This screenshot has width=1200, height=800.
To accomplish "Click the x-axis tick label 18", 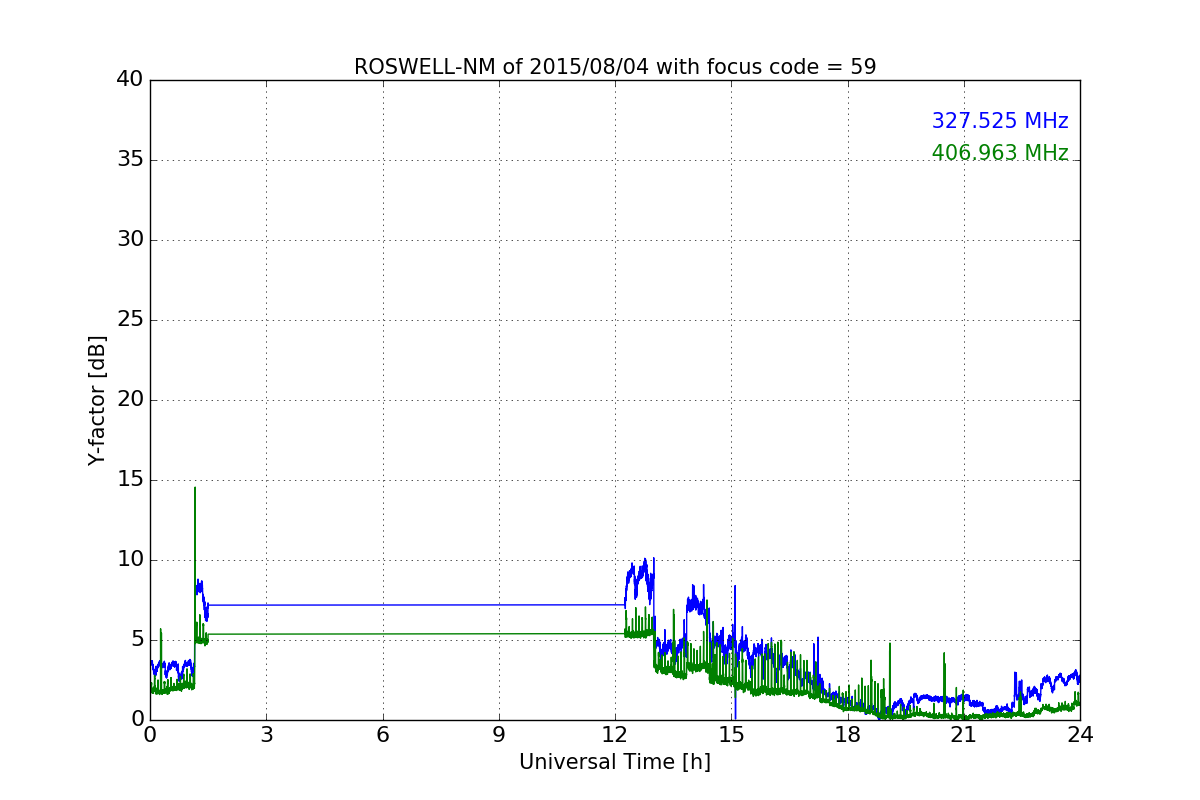I will pos(848,734).
